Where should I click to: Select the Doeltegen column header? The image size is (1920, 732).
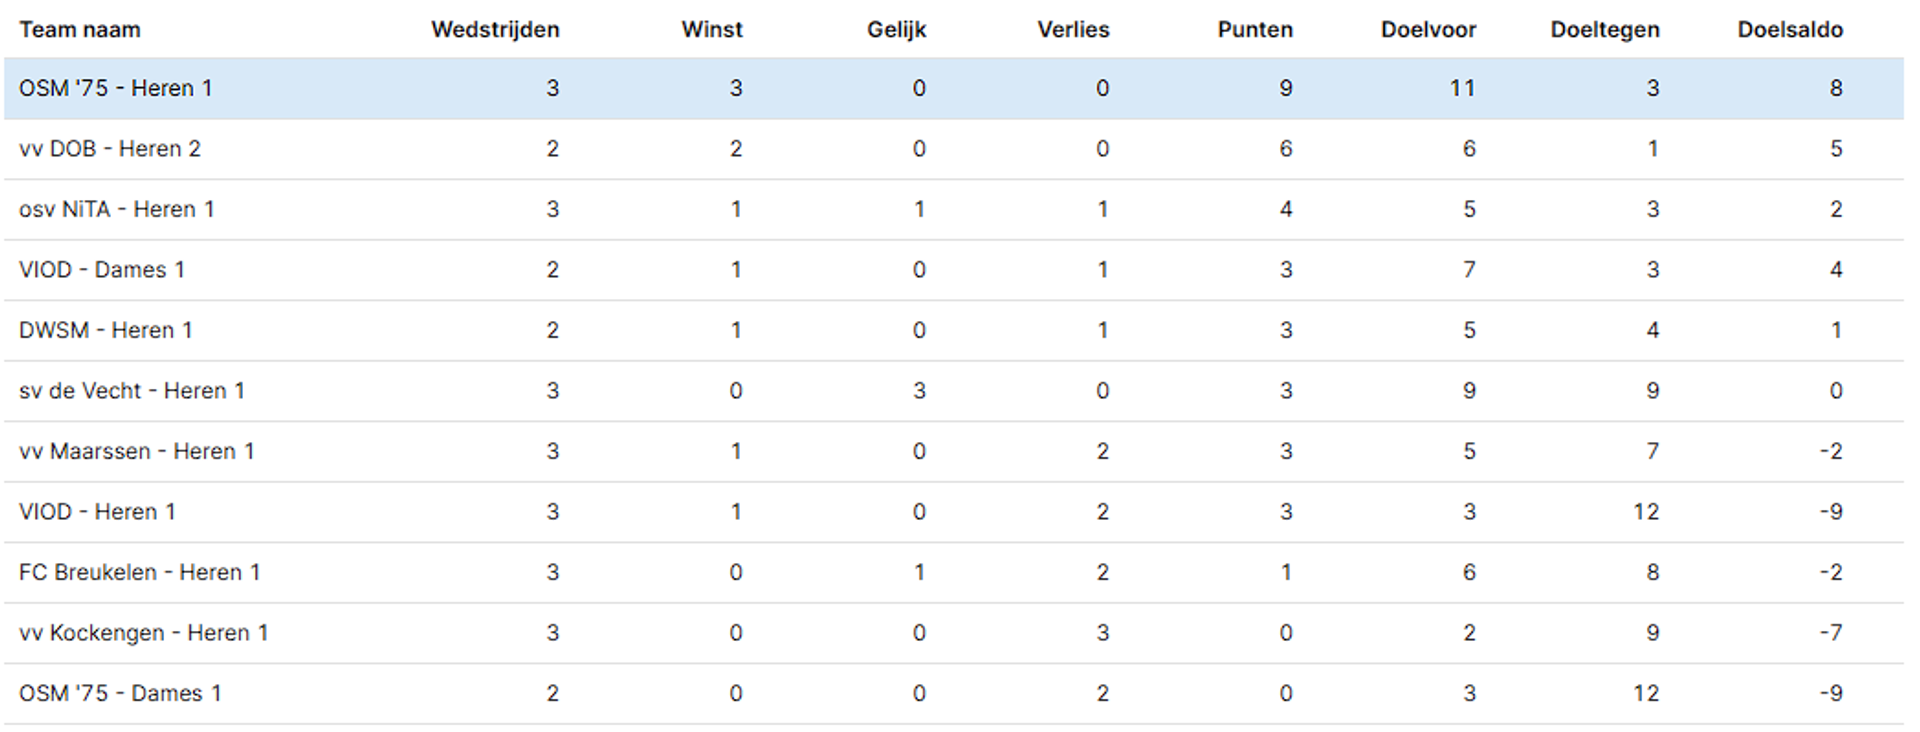tap(1605, 30)
